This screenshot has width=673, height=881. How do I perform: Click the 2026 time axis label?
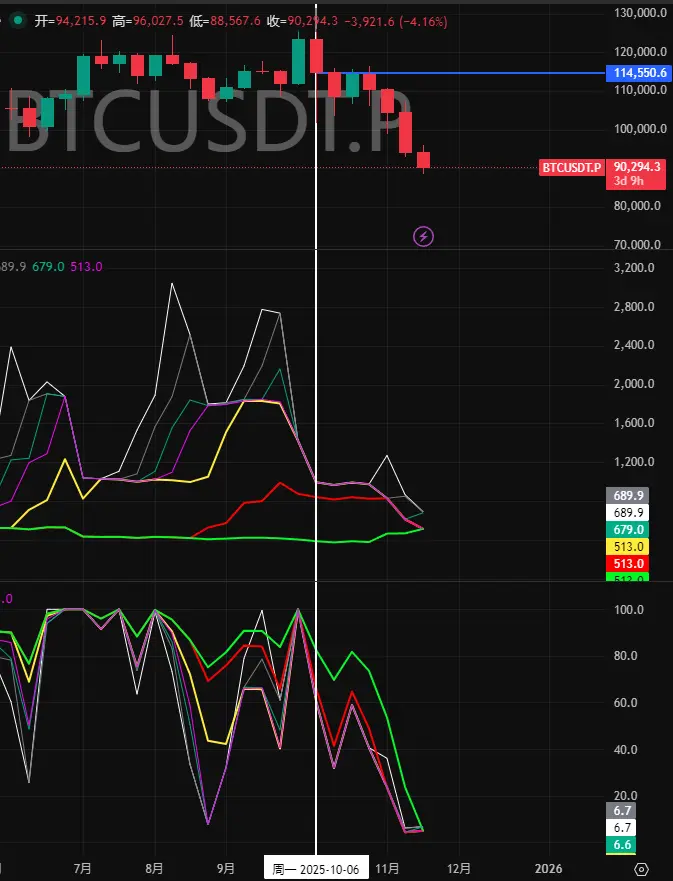(x=548, y=869)
